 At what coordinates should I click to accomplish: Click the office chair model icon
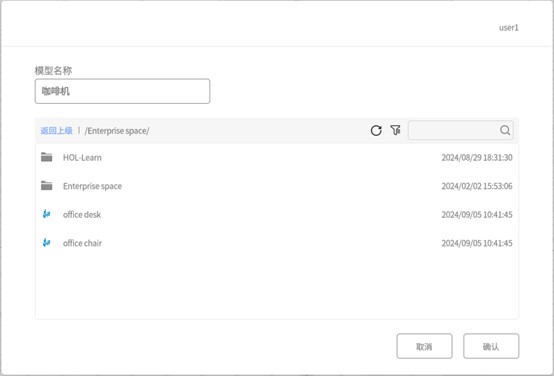(x=47, y=243)
